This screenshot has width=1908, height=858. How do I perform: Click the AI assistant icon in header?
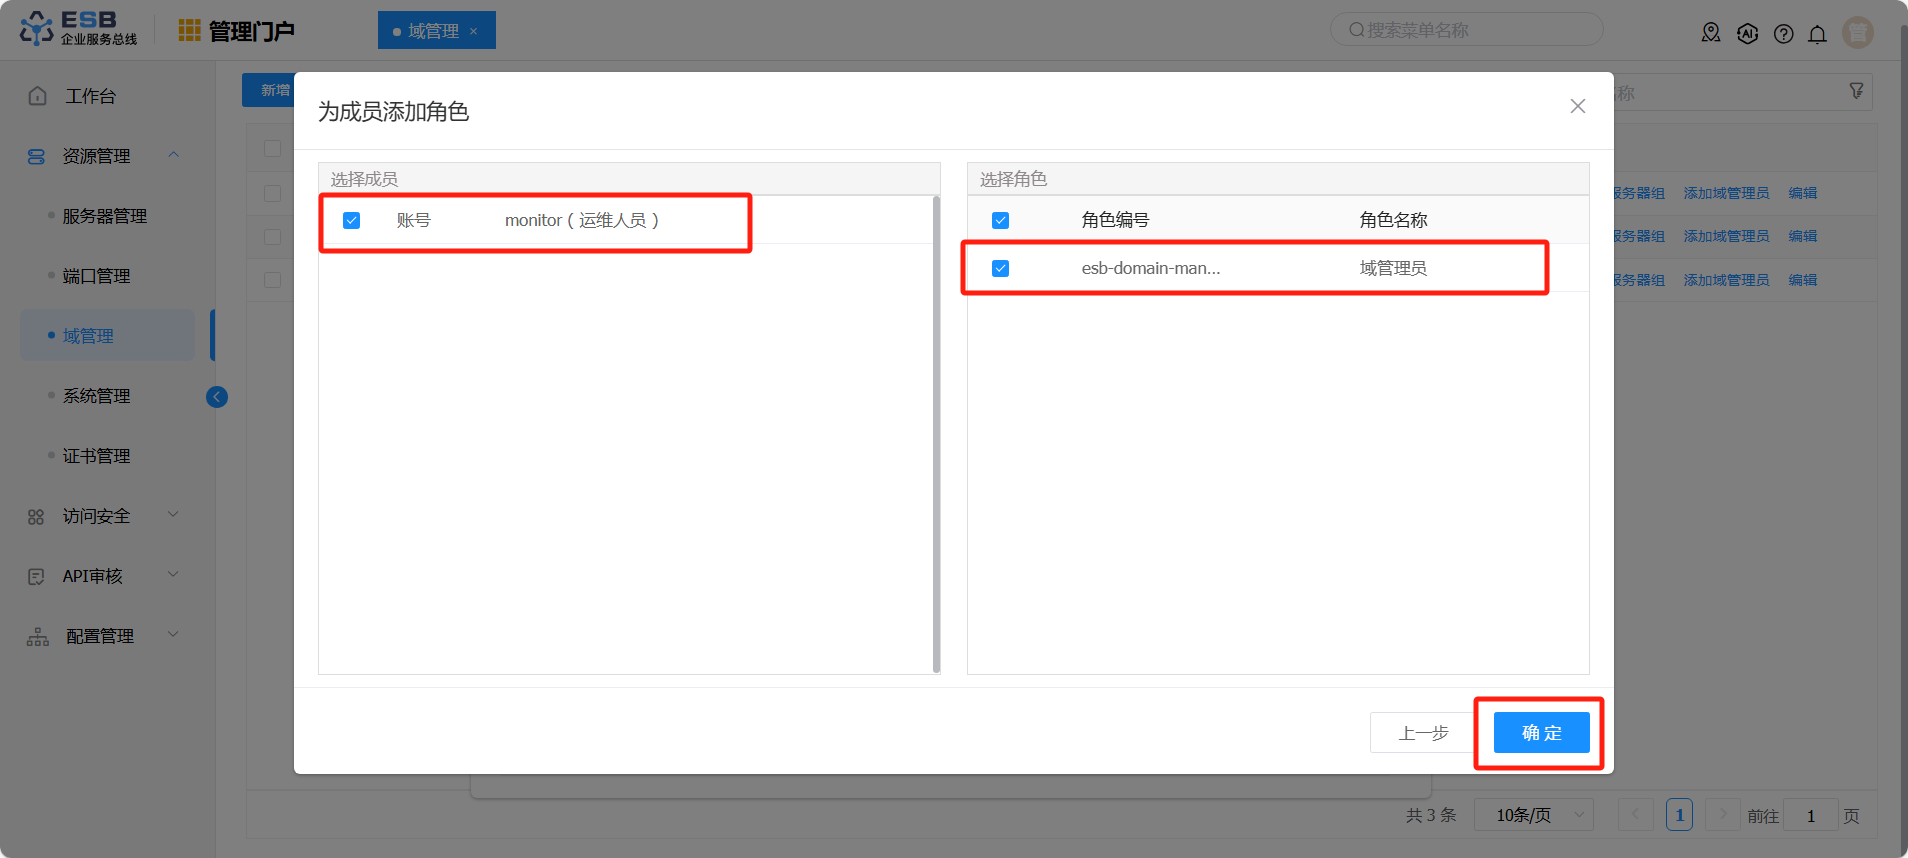click(1747, 34)
